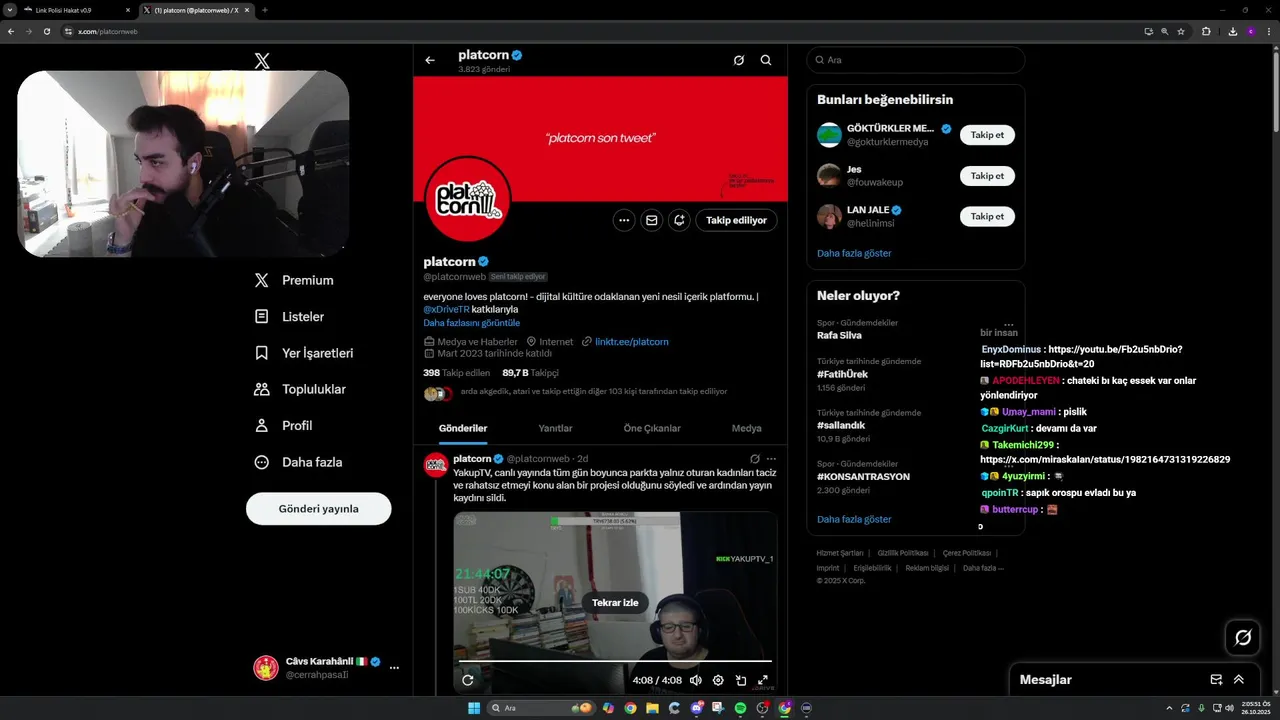This screenshot has width=1280, height=720.
Task: Bookmark the page with the star icon
Action: (1181, 31)
